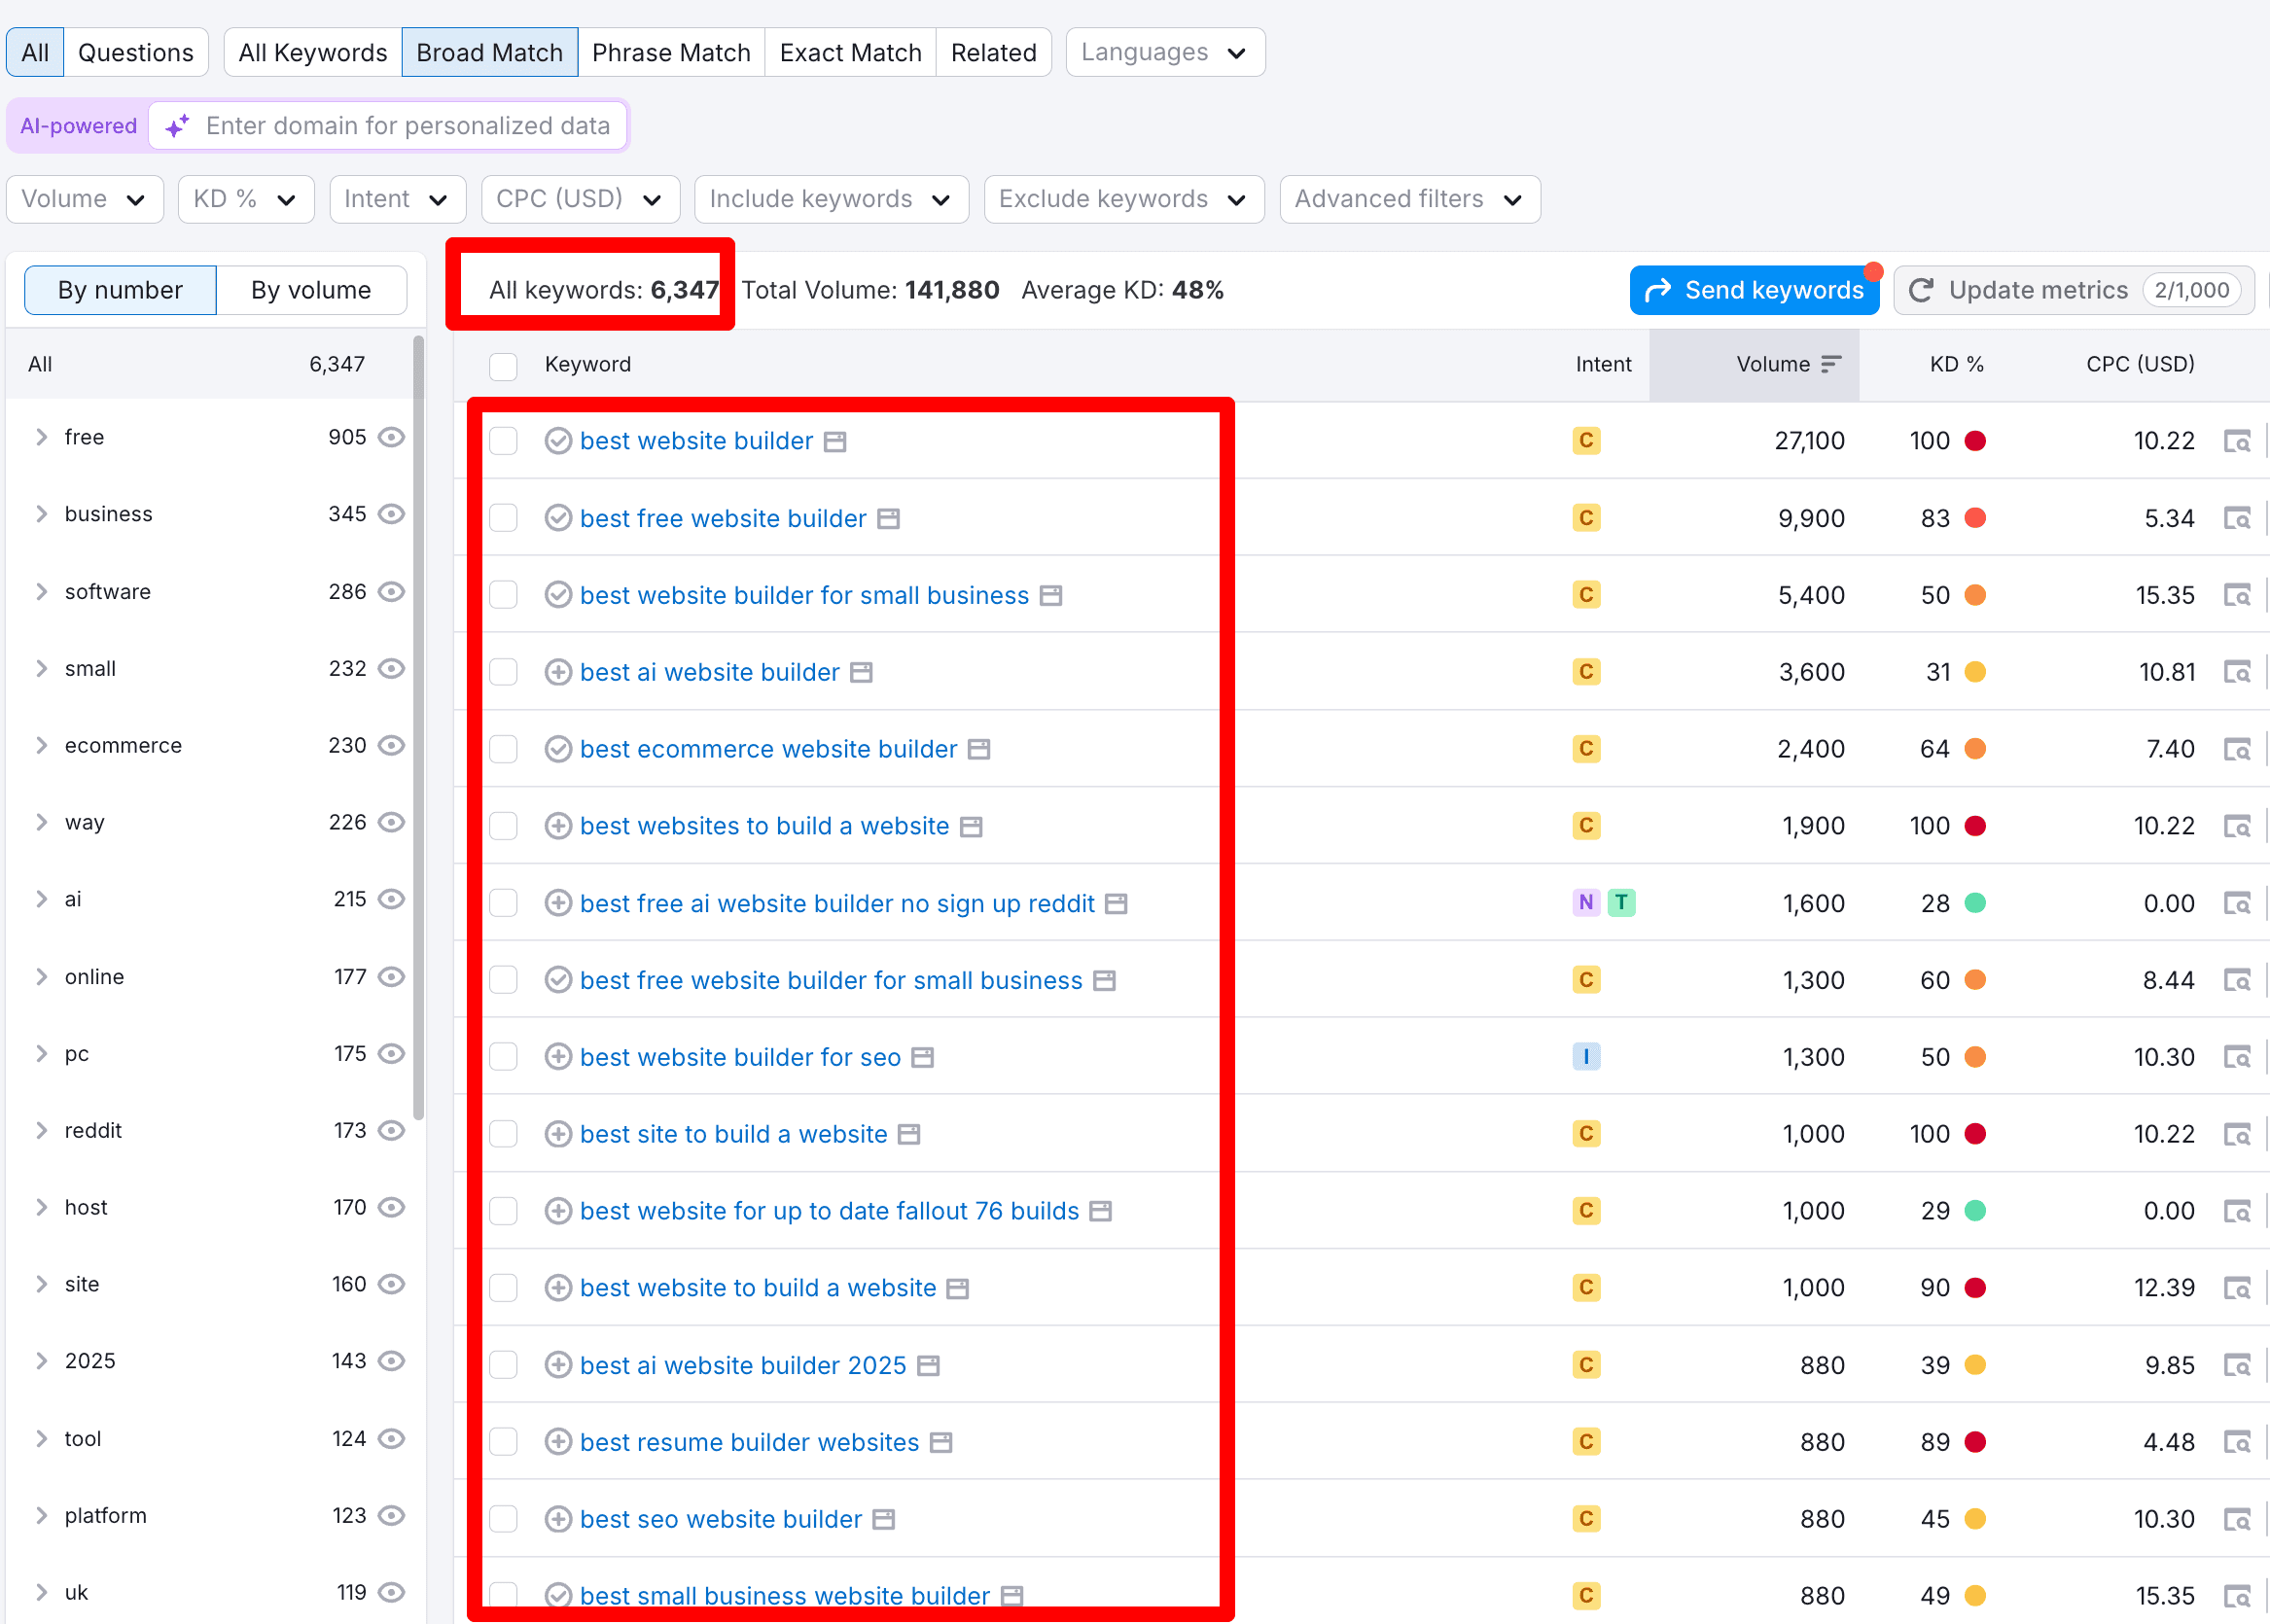Expand the Advanced filters dropdown
This screenshot has width=2270, height=1624.
(x=1408, y=198)
